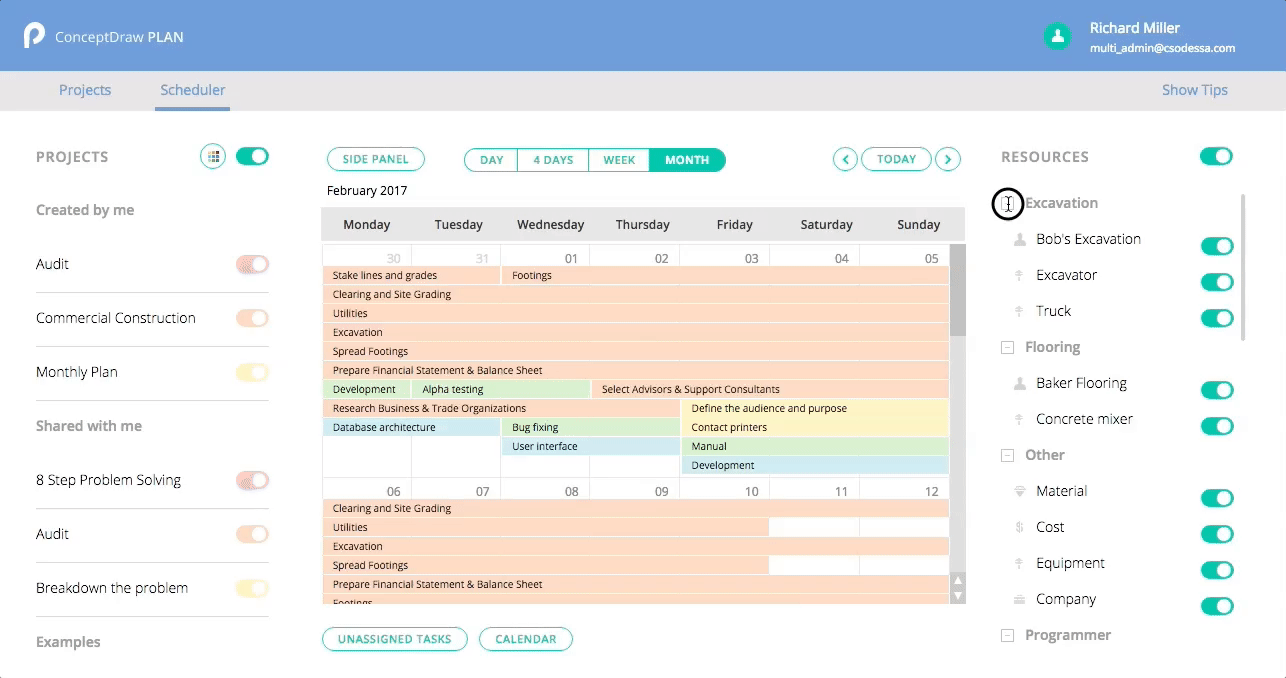Disable the Cost resource switch
This screenshot has width=1286, height=678.
tap(1216, 534)
